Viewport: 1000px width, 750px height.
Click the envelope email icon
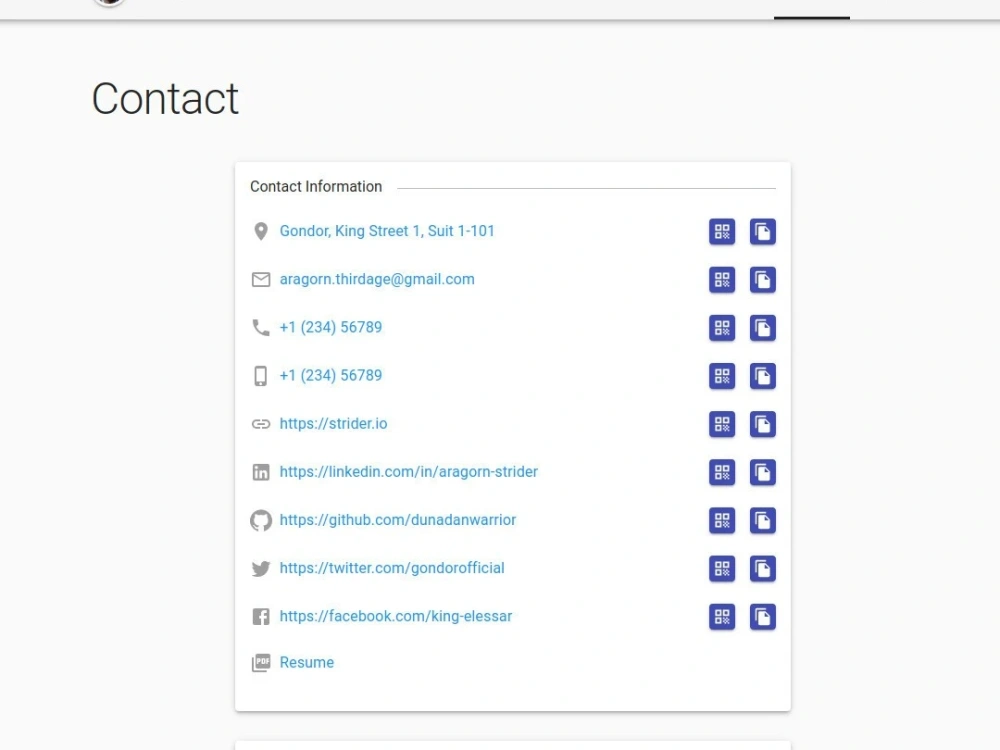(261, 280)
